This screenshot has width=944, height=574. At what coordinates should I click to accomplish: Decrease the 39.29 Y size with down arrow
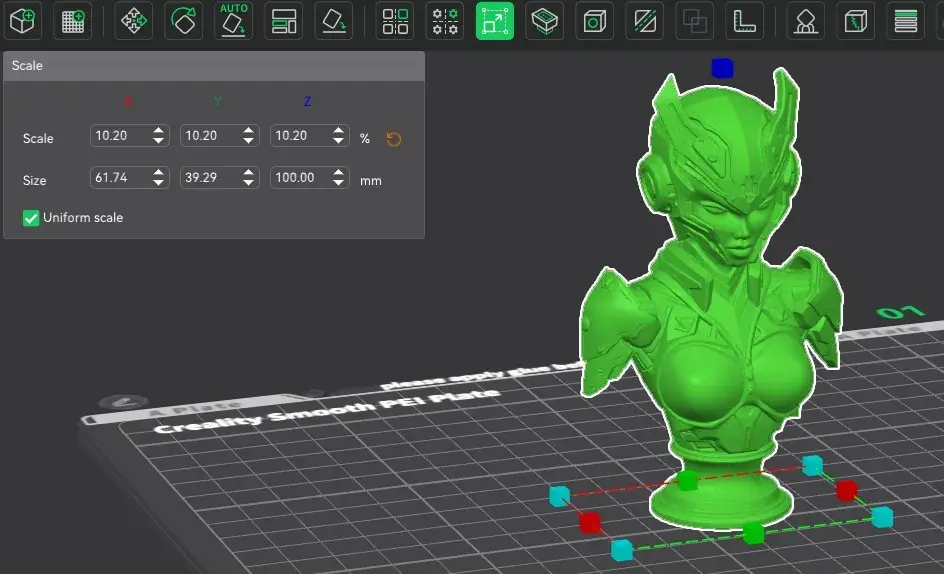point(249,183)
